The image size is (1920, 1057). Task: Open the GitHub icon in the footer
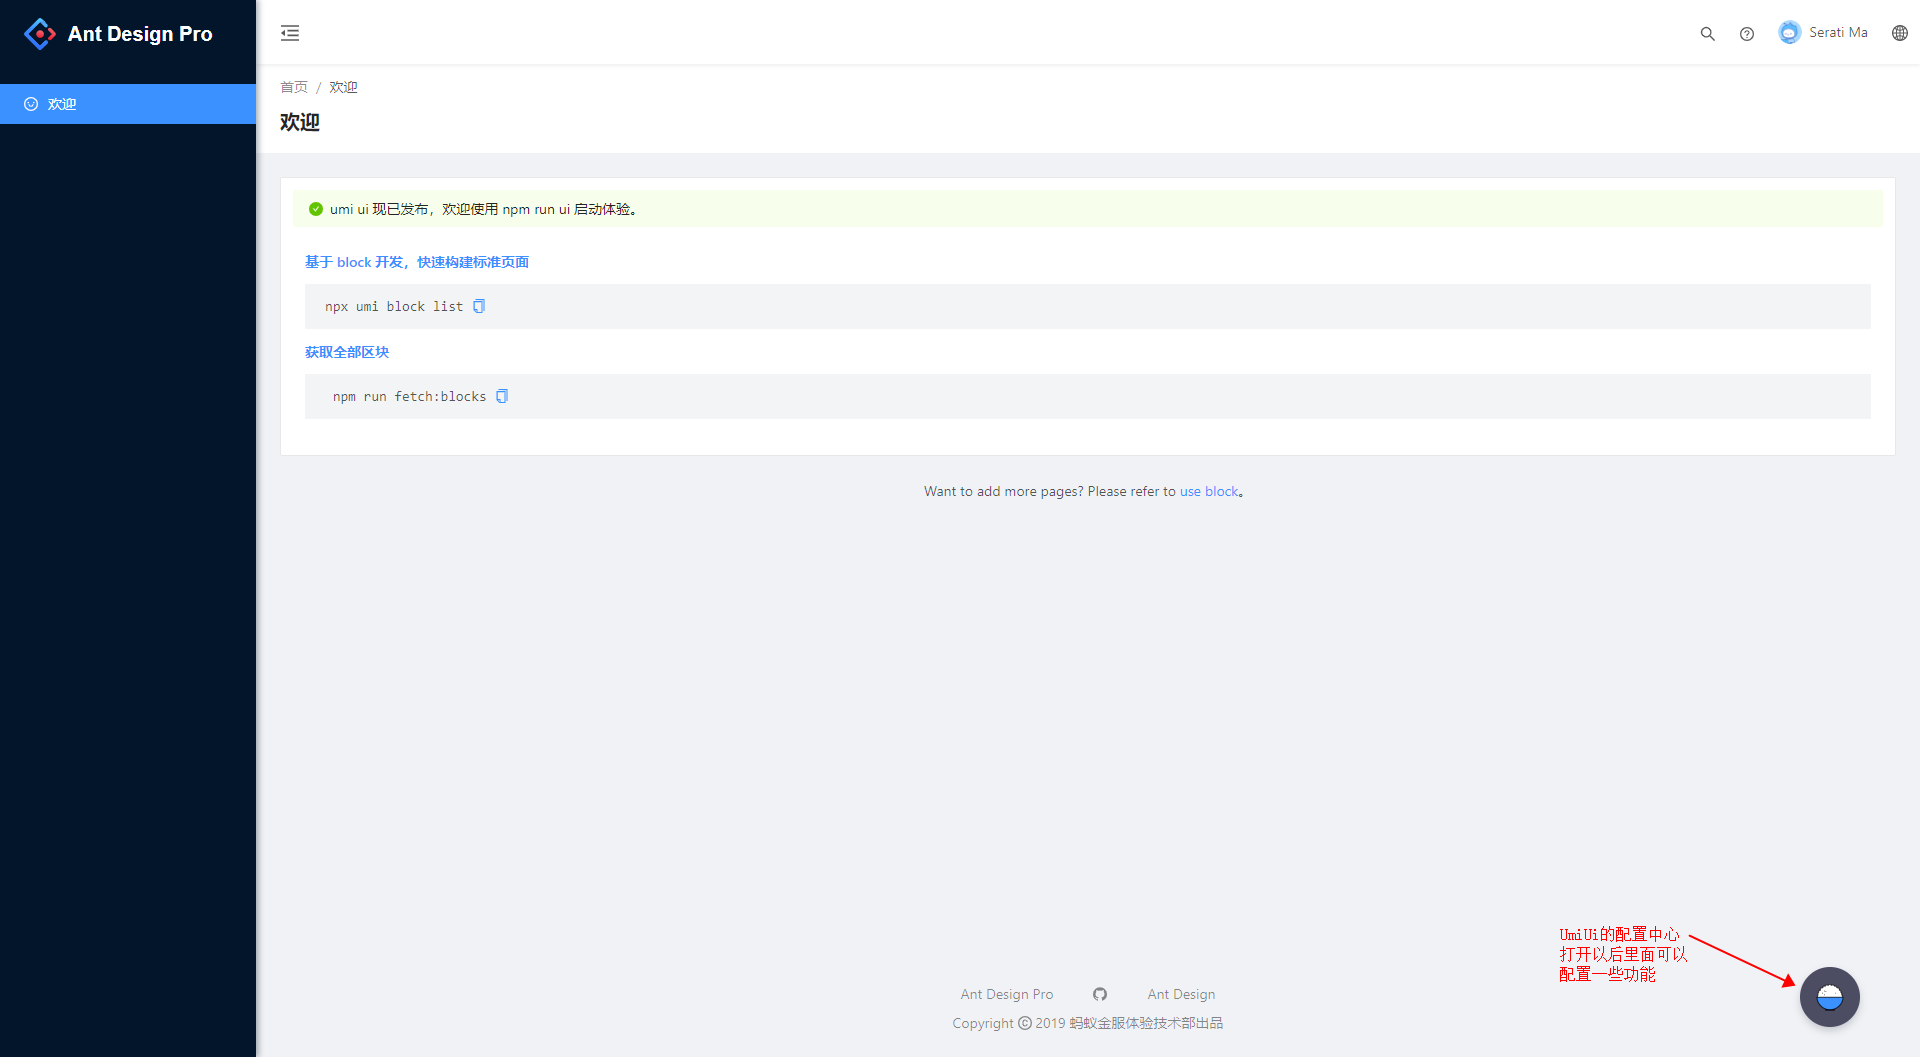[x=1100, y=994]
